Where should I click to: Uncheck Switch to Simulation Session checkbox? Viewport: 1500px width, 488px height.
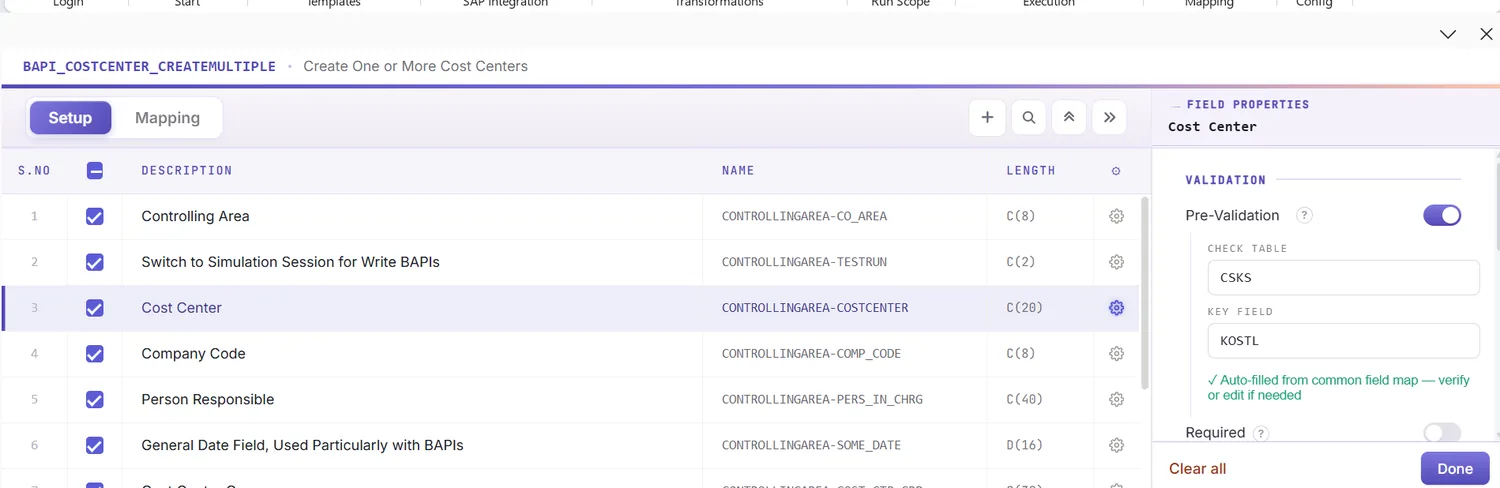(95, 262)
